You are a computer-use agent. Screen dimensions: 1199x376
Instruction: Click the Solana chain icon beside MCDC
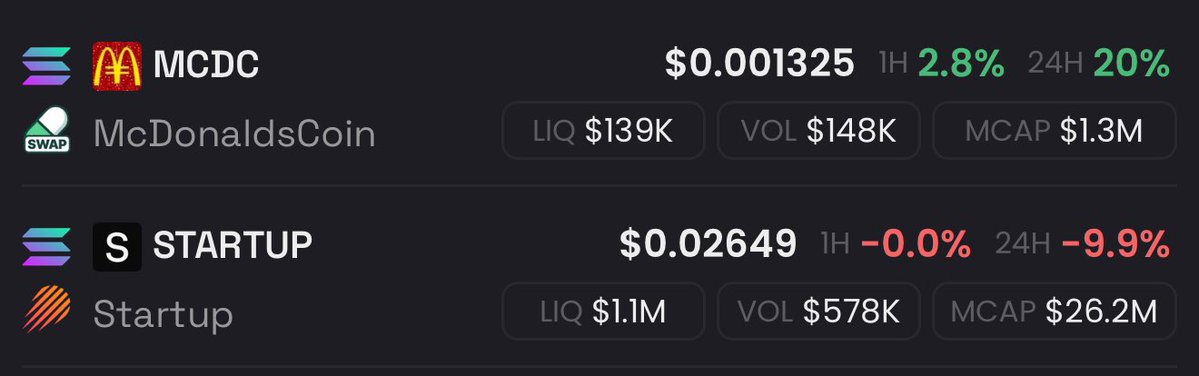47,66
